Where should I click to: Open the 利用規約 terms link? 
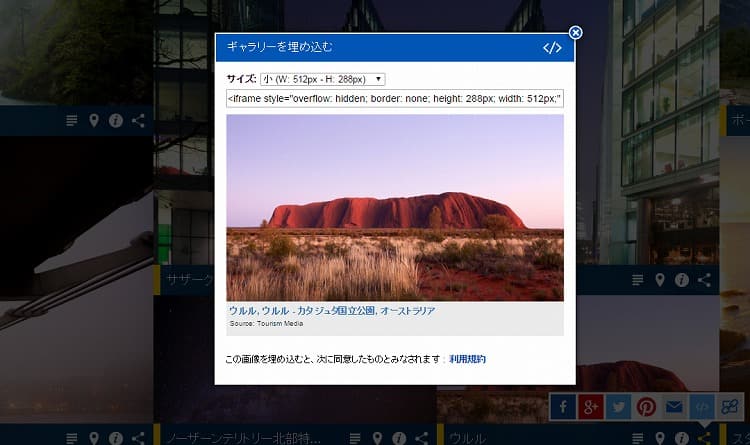(x=467, y=359)
